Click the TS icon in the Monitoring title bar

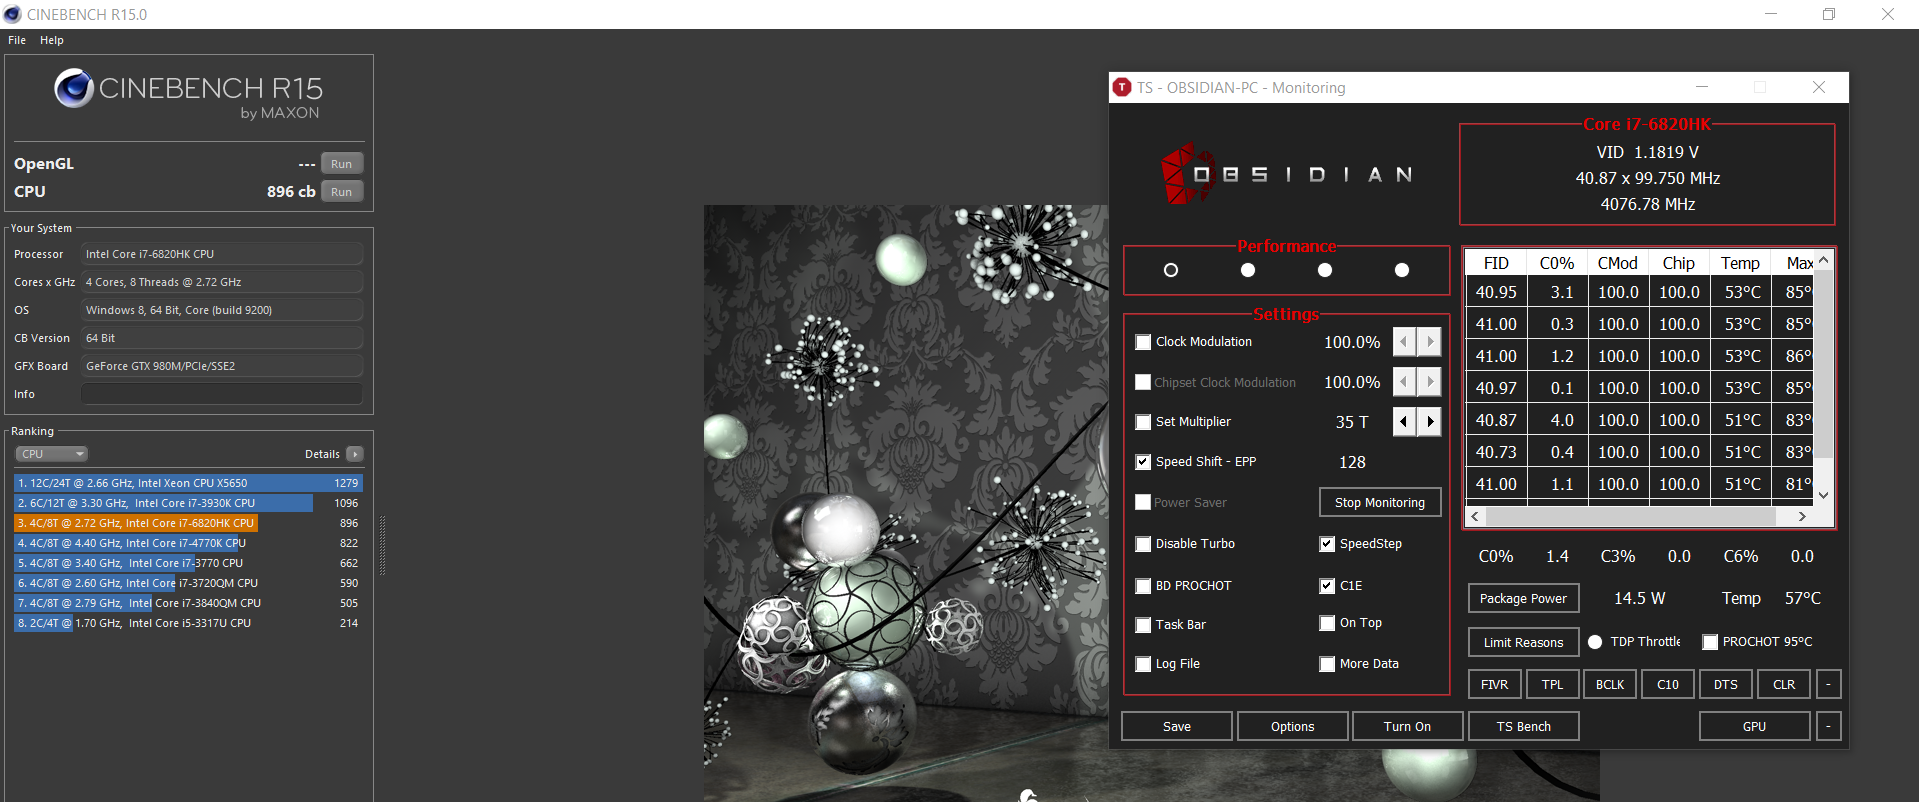(1122, 87)
